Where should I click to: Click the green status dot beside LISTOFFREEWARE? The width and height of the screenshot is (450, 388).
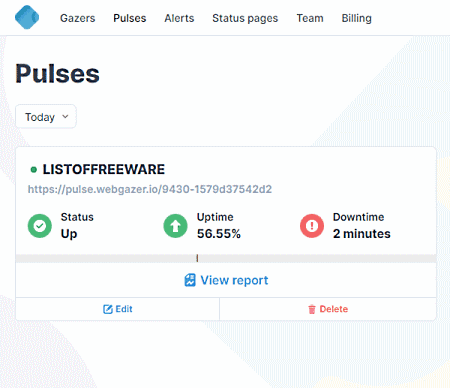(33, 170)
